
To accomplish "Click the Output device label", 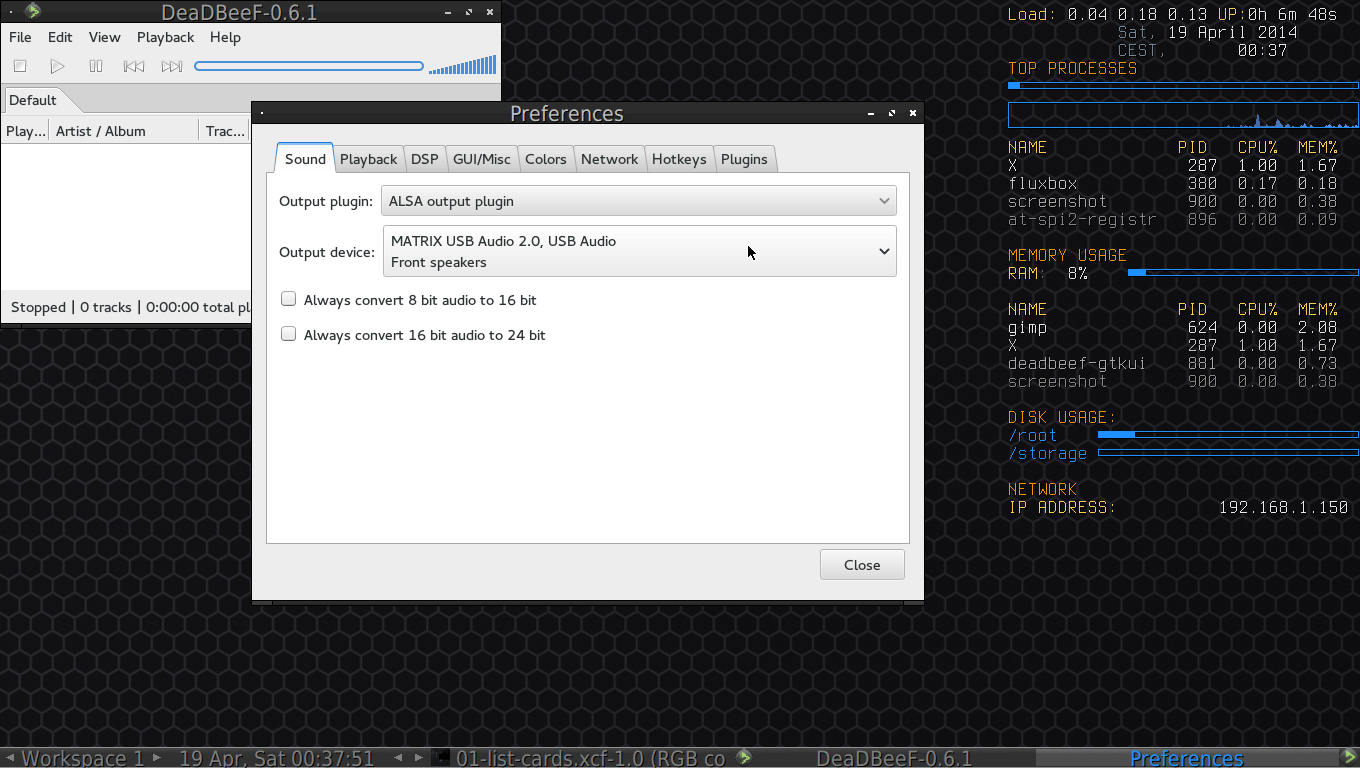I will 327,252.
